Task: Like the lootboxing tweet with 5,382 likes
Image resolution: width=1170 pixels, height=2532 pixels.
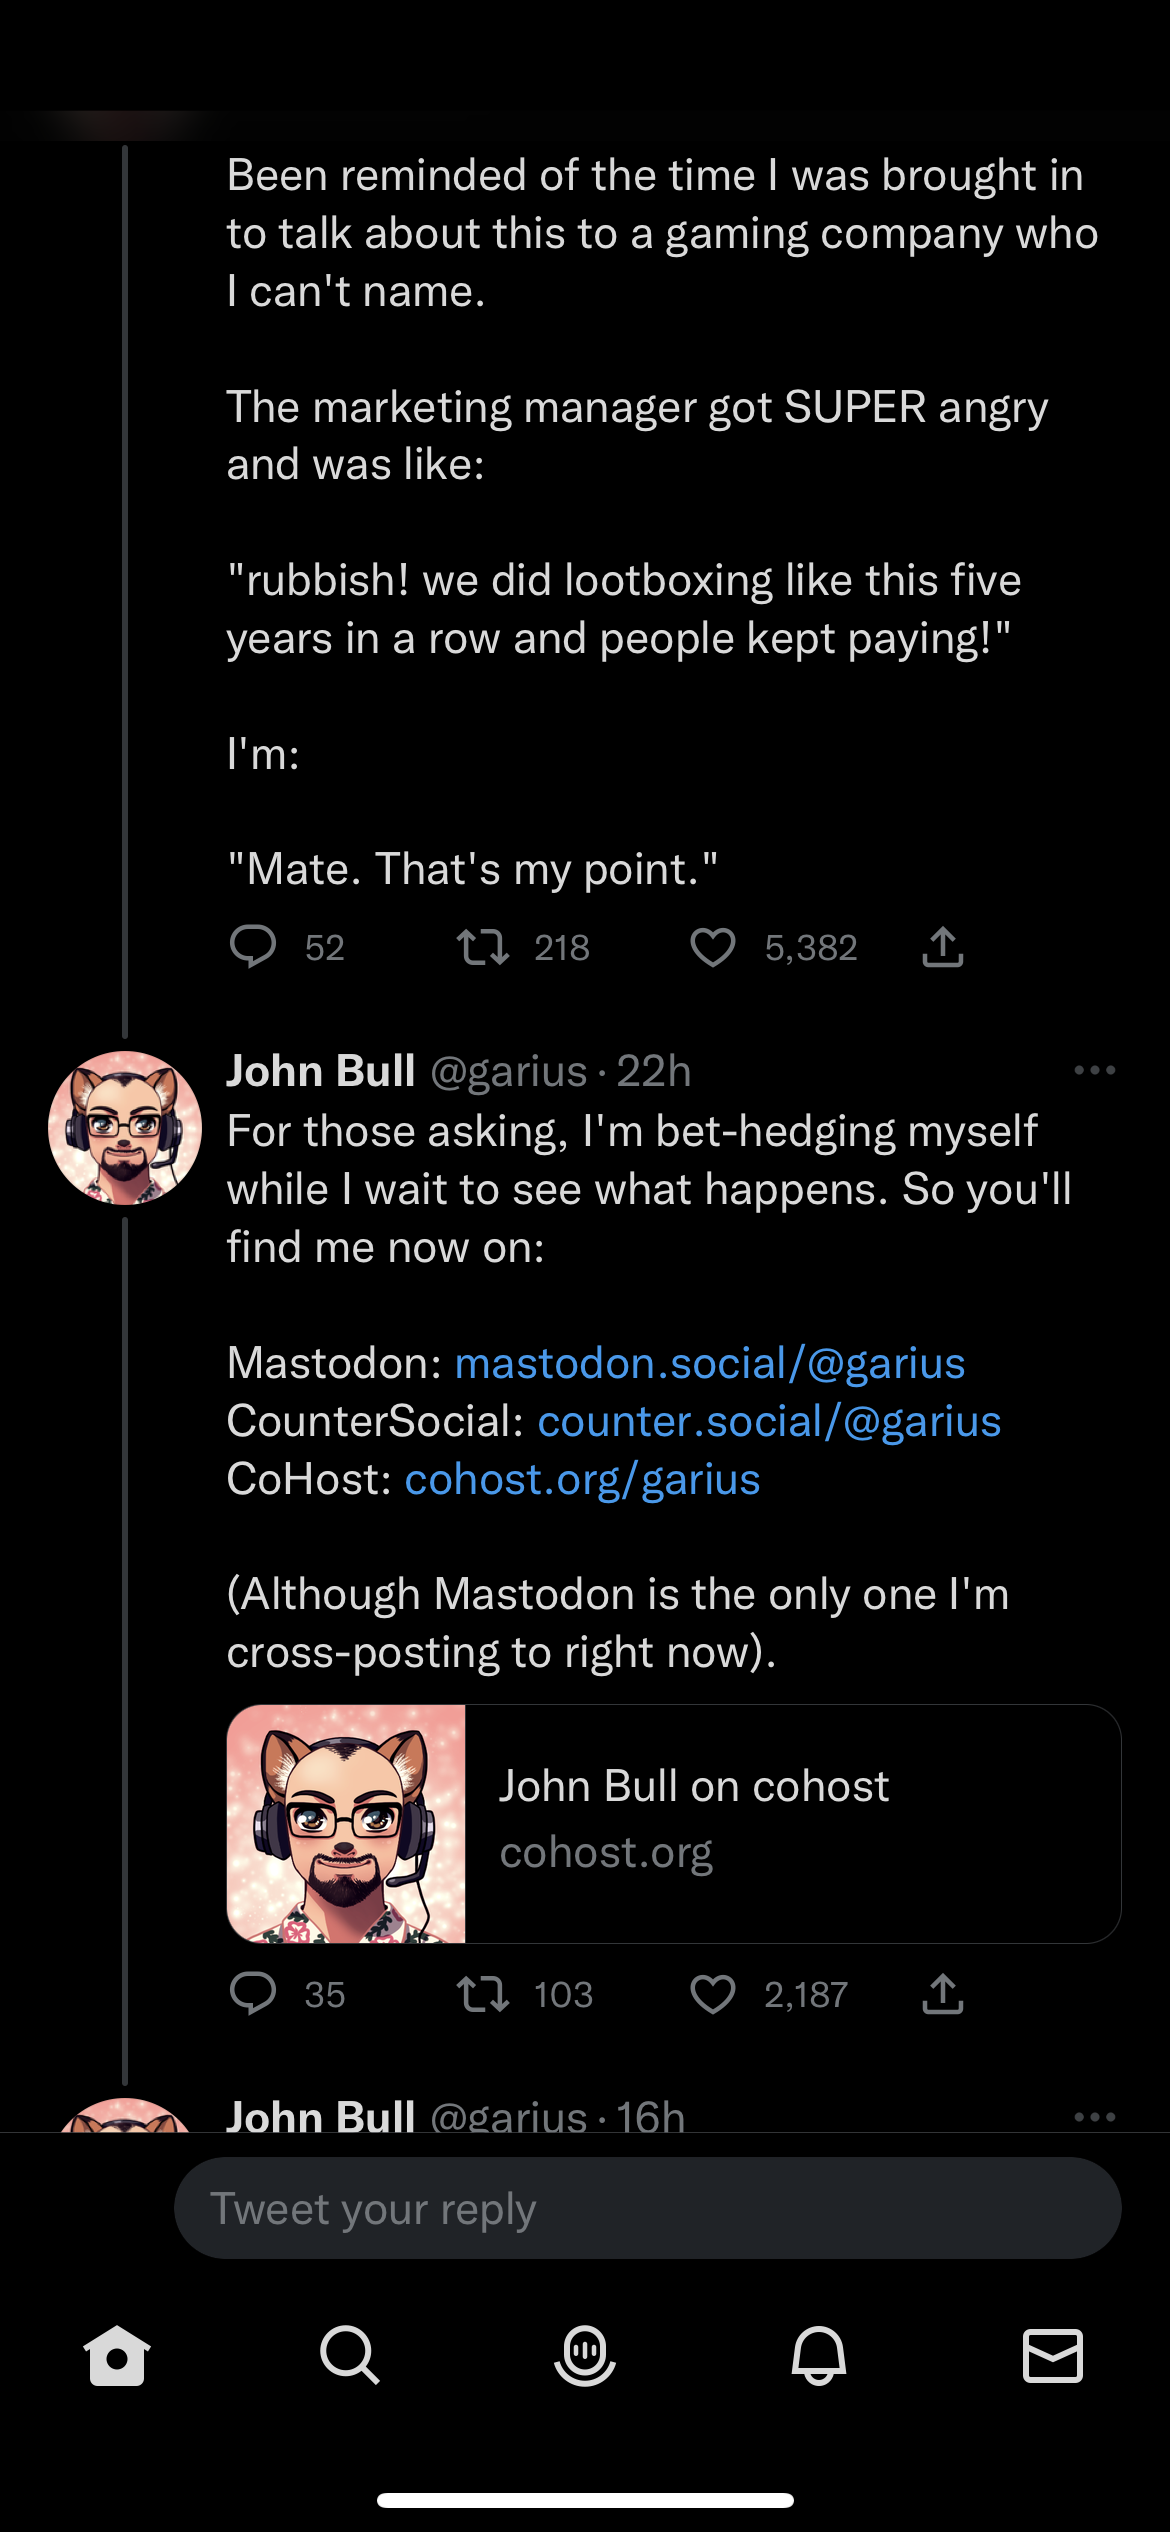Action: coord(713,947)
